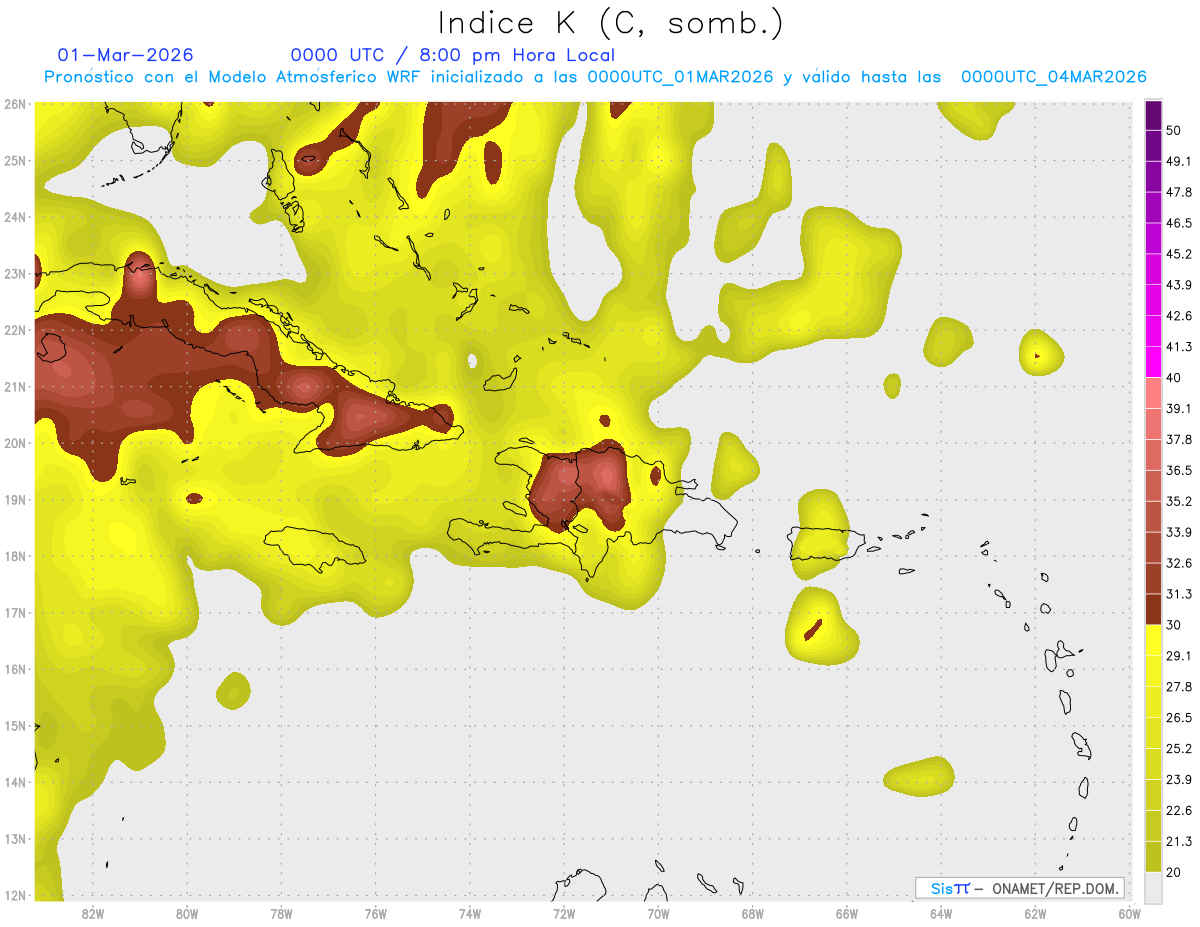
Task: Click longitude axis label "76W"
Action: coord(375,913)
